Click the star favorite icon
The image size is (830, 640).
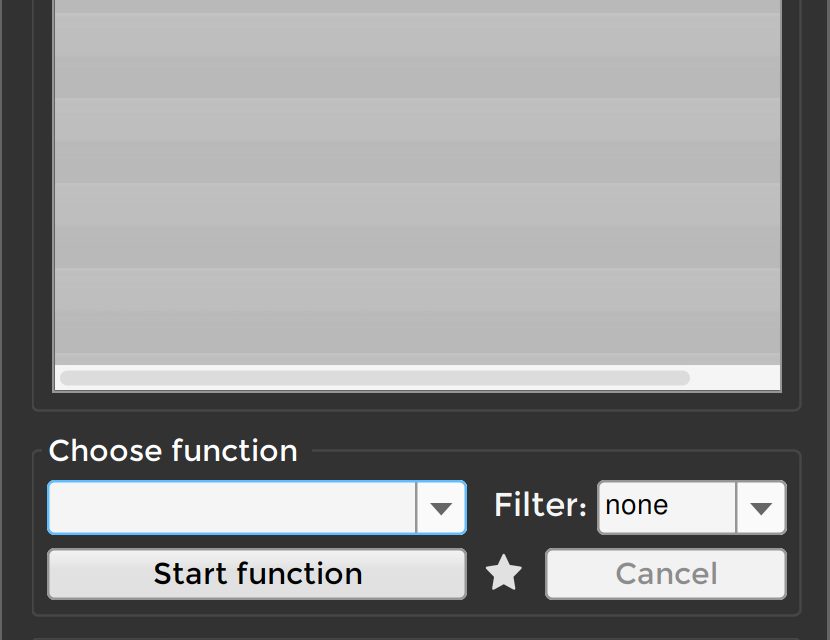tap(504, 574)
